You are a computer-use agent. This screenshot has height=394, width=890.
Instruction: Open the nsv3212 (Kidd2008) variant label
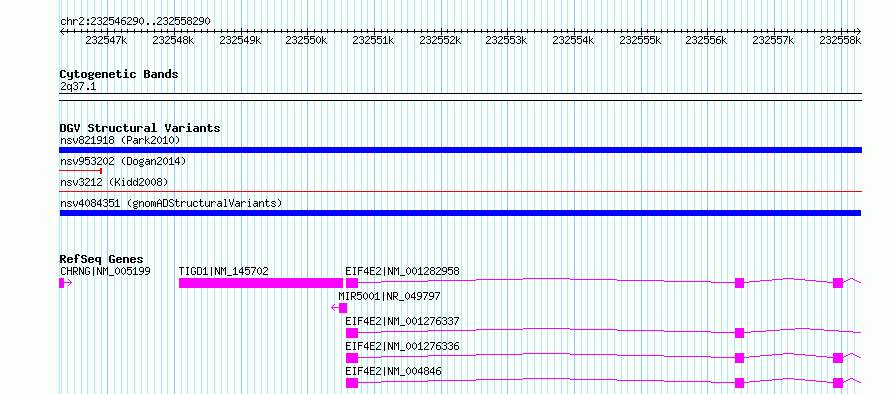(114, 182)
